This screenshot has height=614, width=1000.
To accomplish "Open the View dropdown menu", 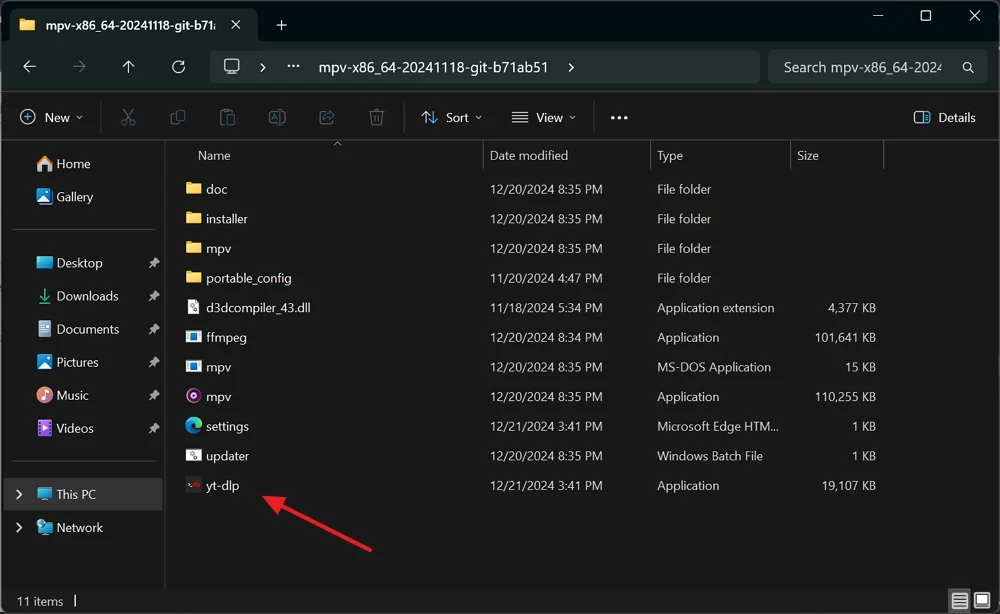I will (544, 117).
